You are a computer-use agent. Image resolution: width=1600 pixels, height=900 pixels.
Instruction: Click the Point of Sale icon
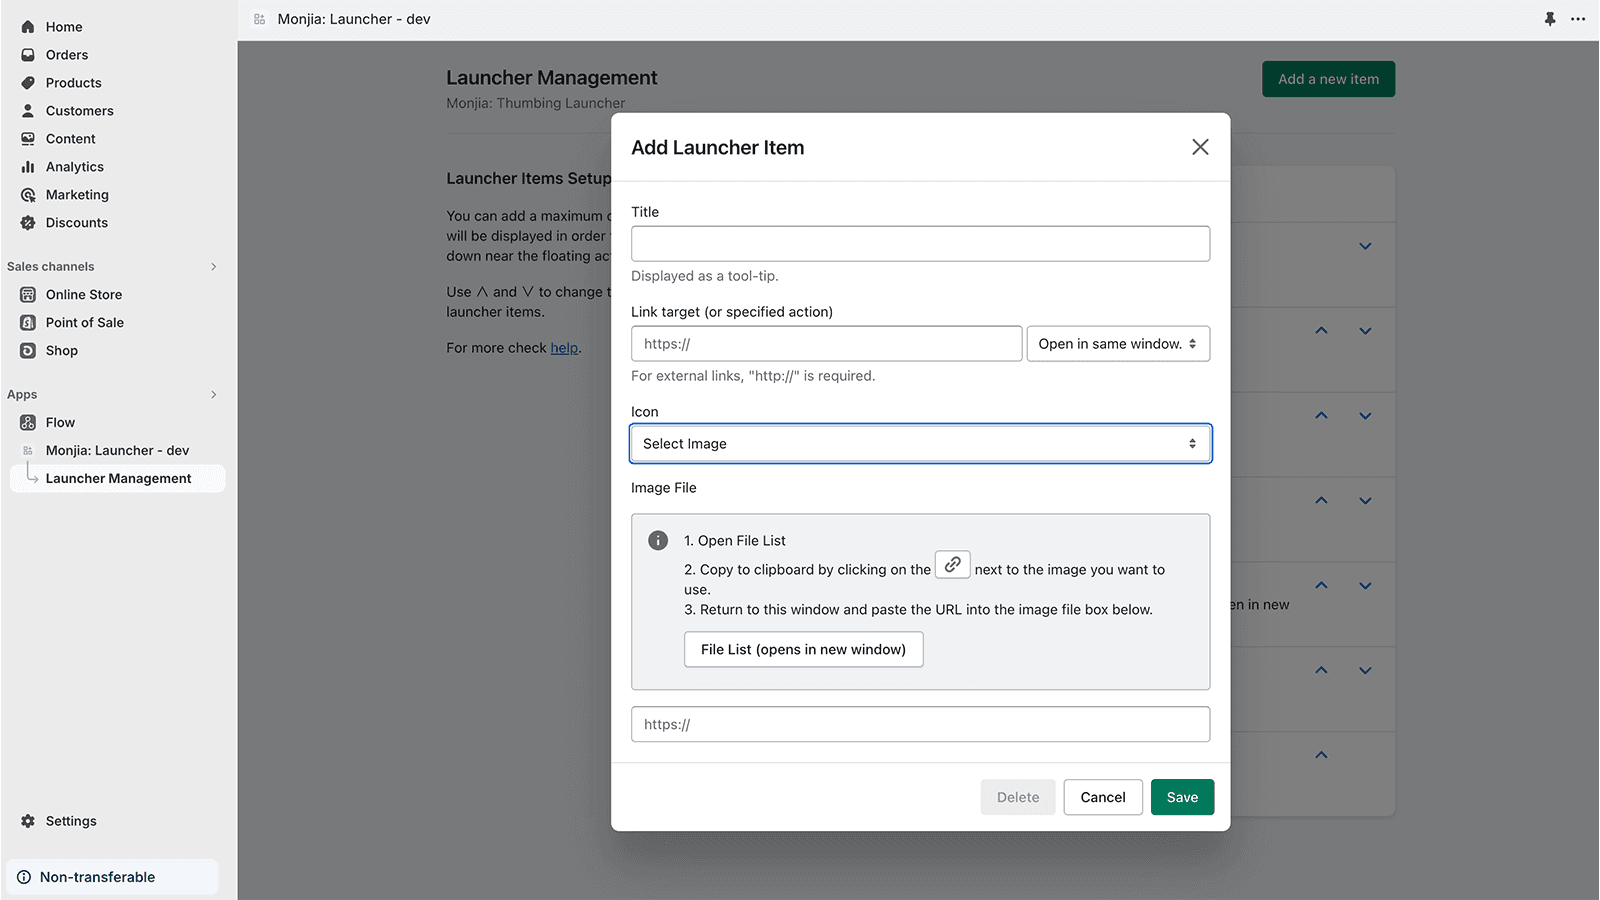coord(28,323)
